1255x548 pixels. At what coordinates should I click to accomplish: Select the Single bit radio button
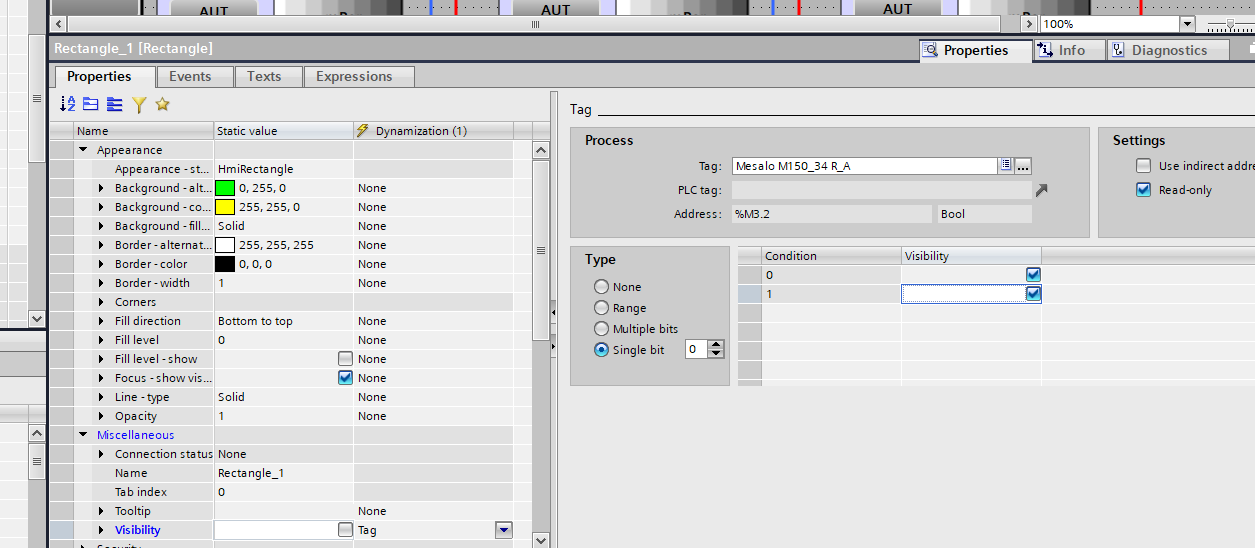(601, 350)
